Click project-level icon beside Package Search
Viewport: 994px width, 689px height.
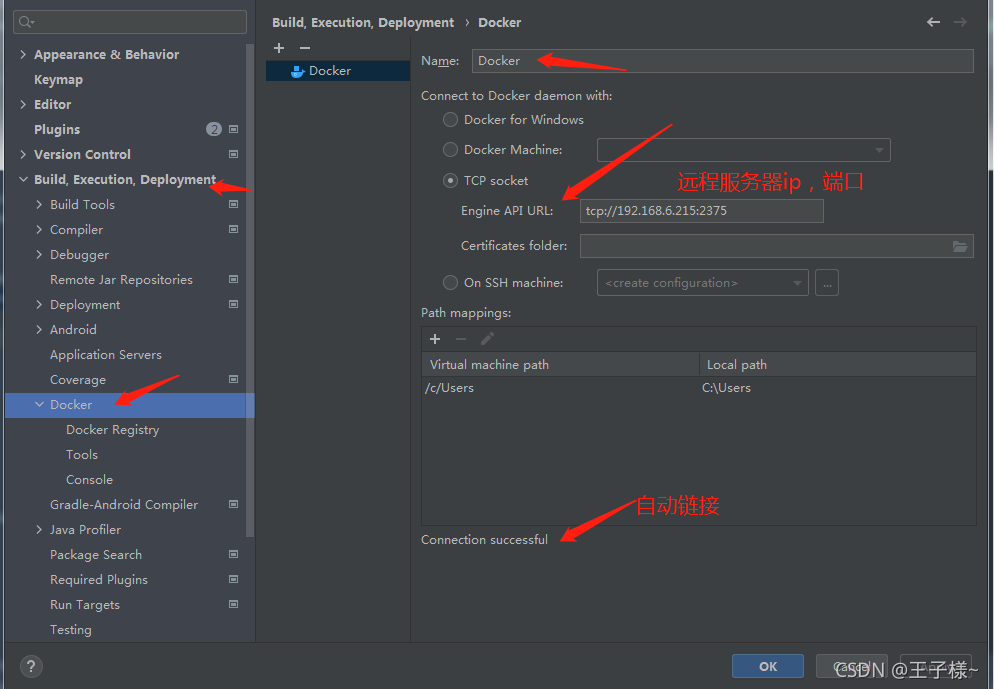tap(233, 555)
